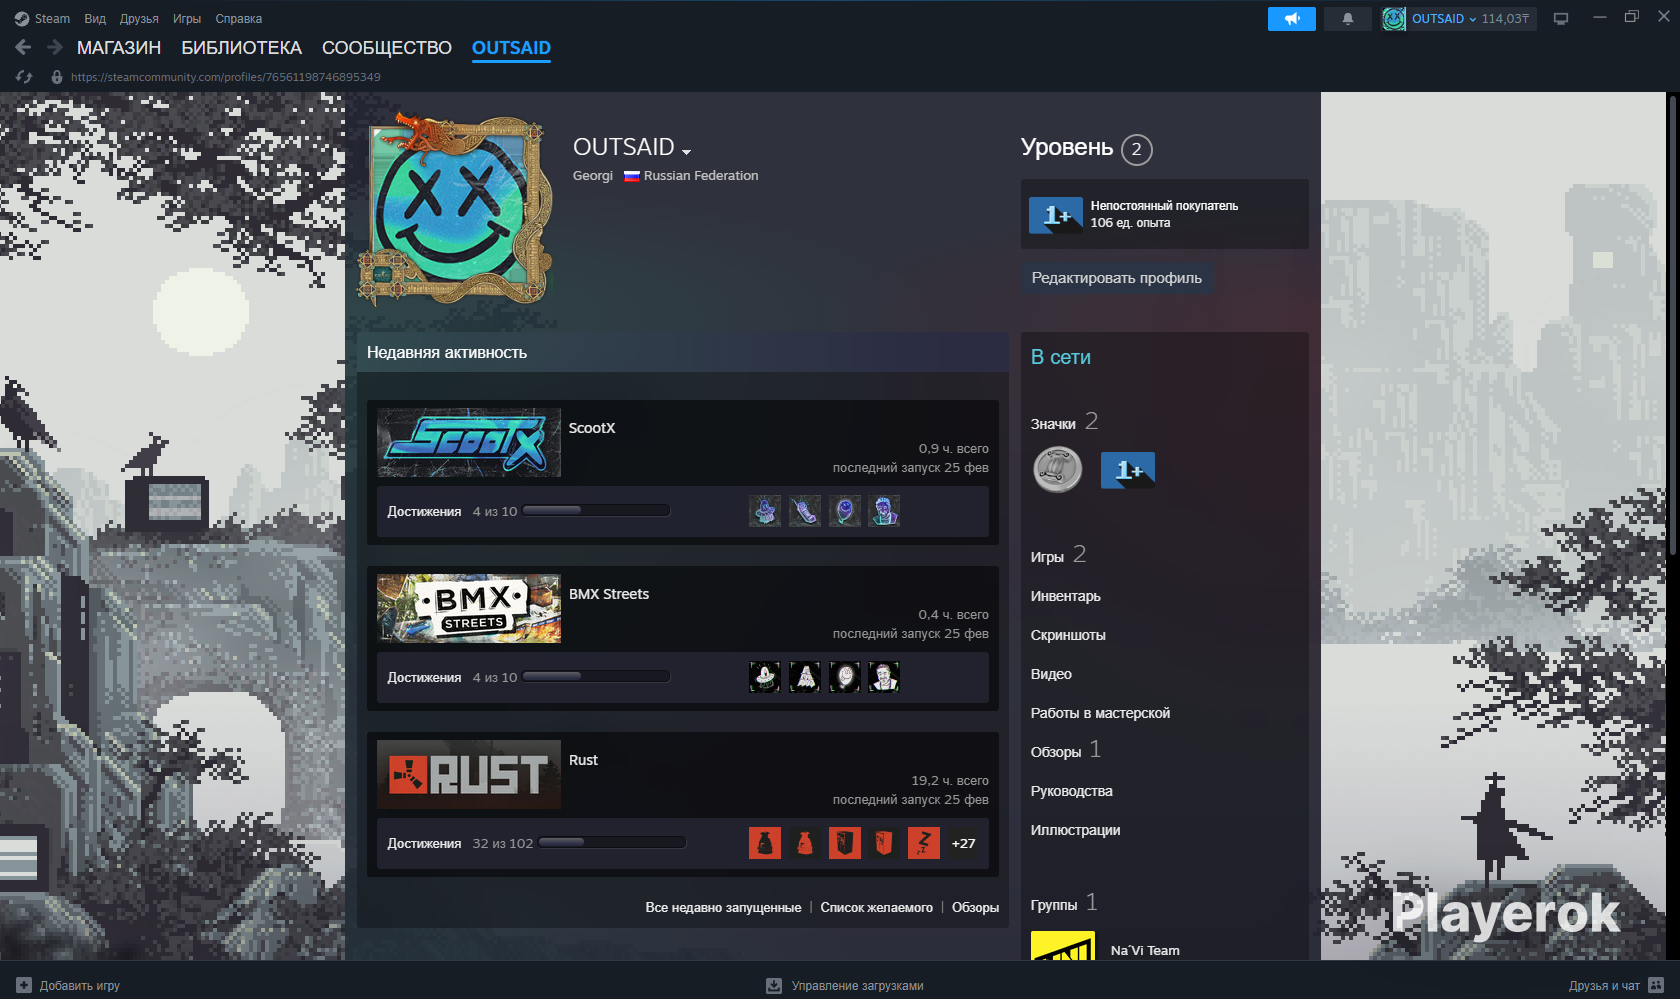Screen dimensions: 1680x999
Task: Click the padlock icon beside the URL
Action: pos(57,77)
